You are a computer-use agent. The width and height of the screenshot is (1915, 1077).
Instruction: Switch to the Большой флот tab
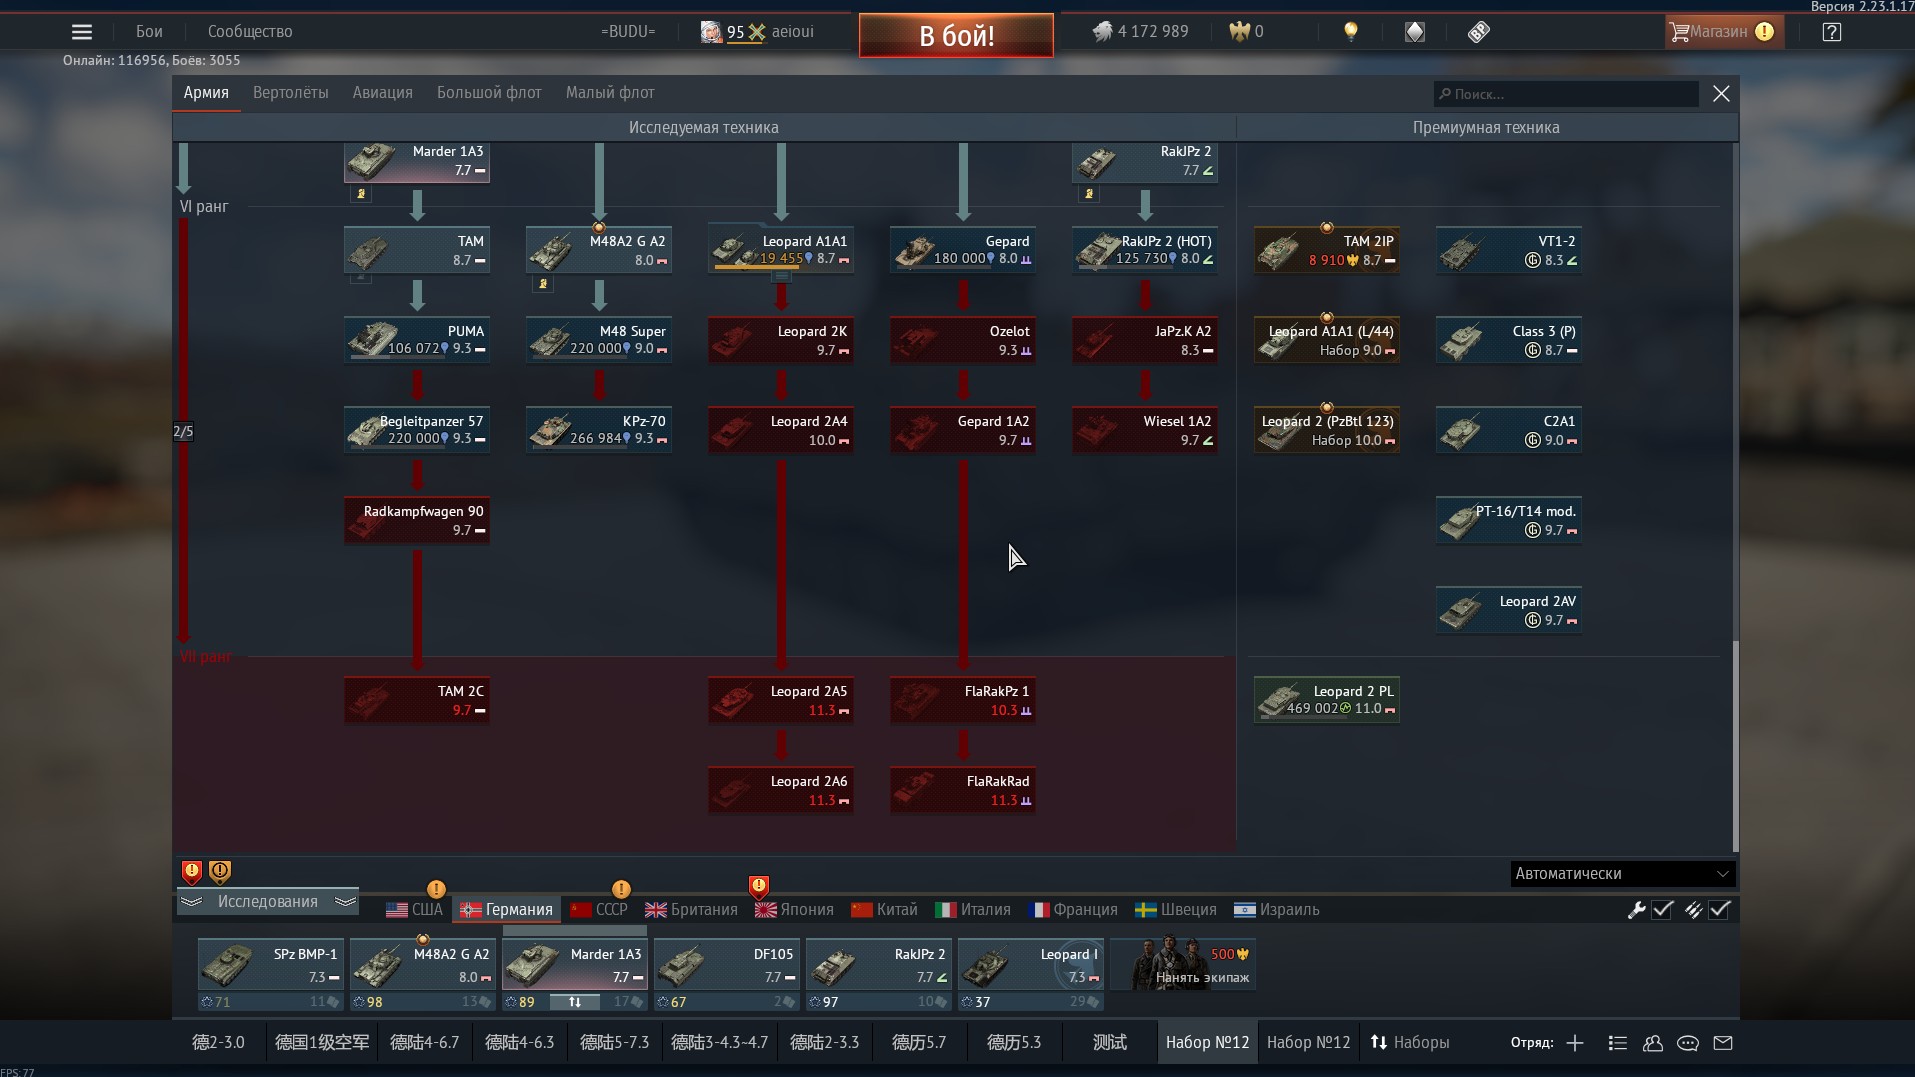click(489, 93)
